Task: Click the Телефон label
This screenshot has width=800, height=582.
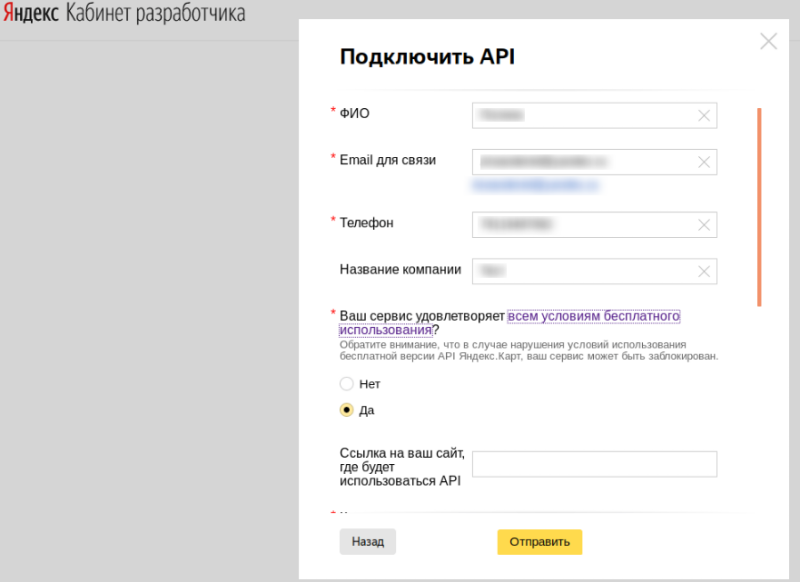Action: (x=366, y=223)
